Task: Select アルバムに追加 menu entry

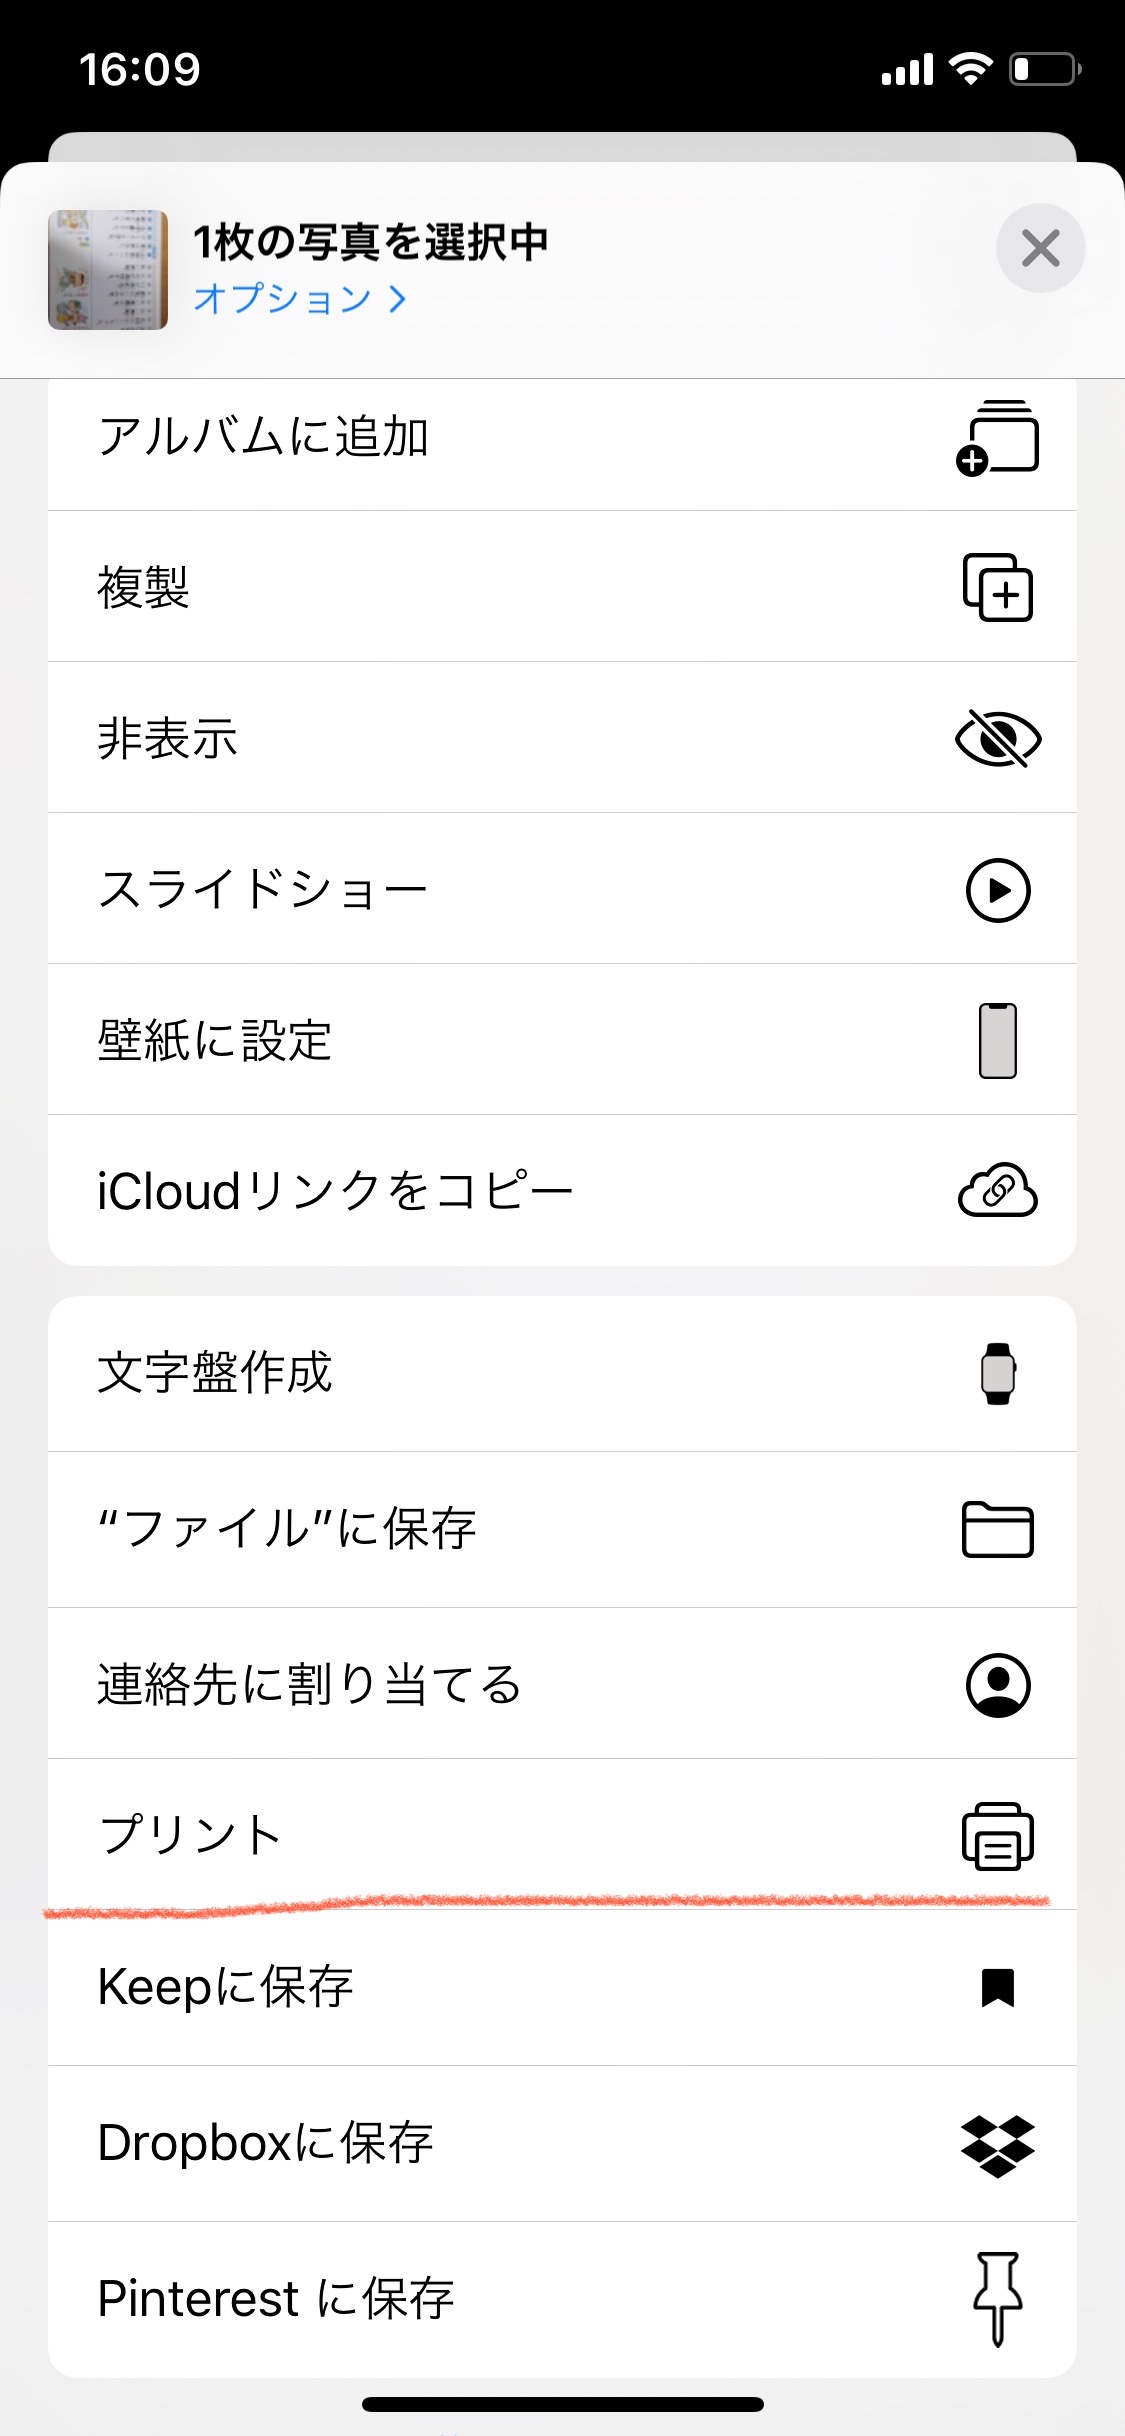Action: 264,437
